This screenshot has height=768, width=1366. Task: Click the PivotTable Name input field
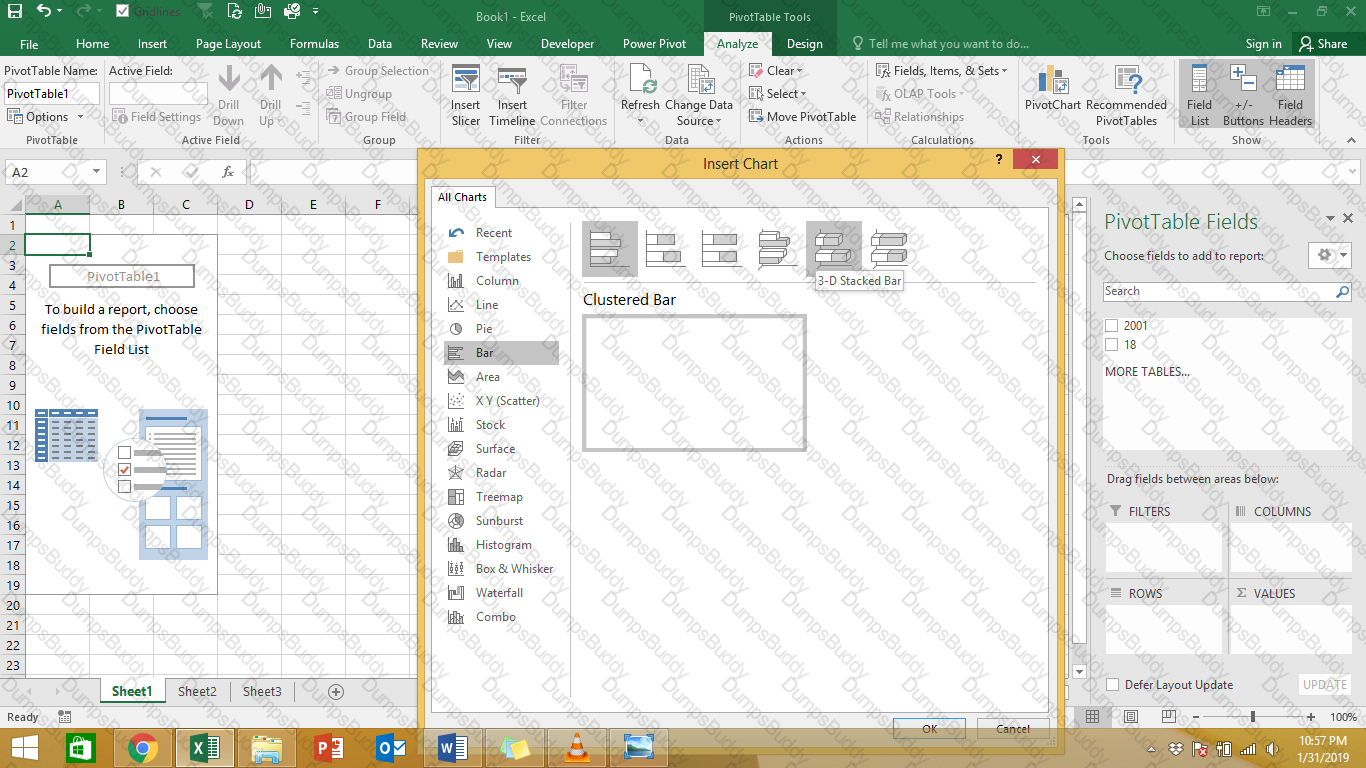(x=52, y=93)
